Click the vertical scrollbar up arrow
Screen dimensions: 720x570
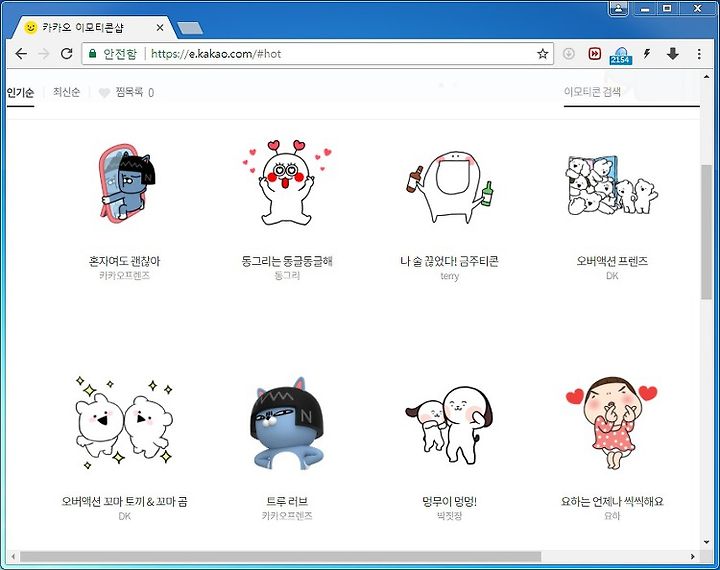(706, 76)
